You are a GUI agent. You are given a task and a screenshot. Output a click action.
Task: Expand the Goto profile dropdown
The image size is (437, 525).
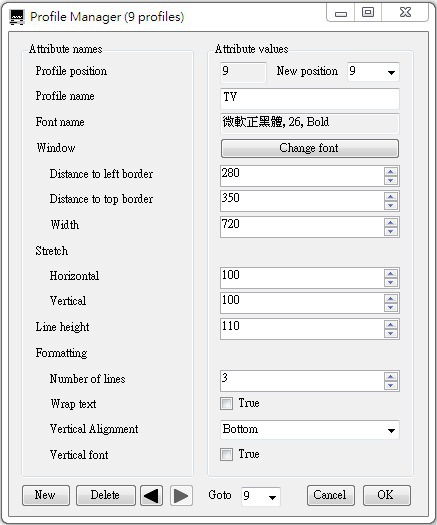261,496
